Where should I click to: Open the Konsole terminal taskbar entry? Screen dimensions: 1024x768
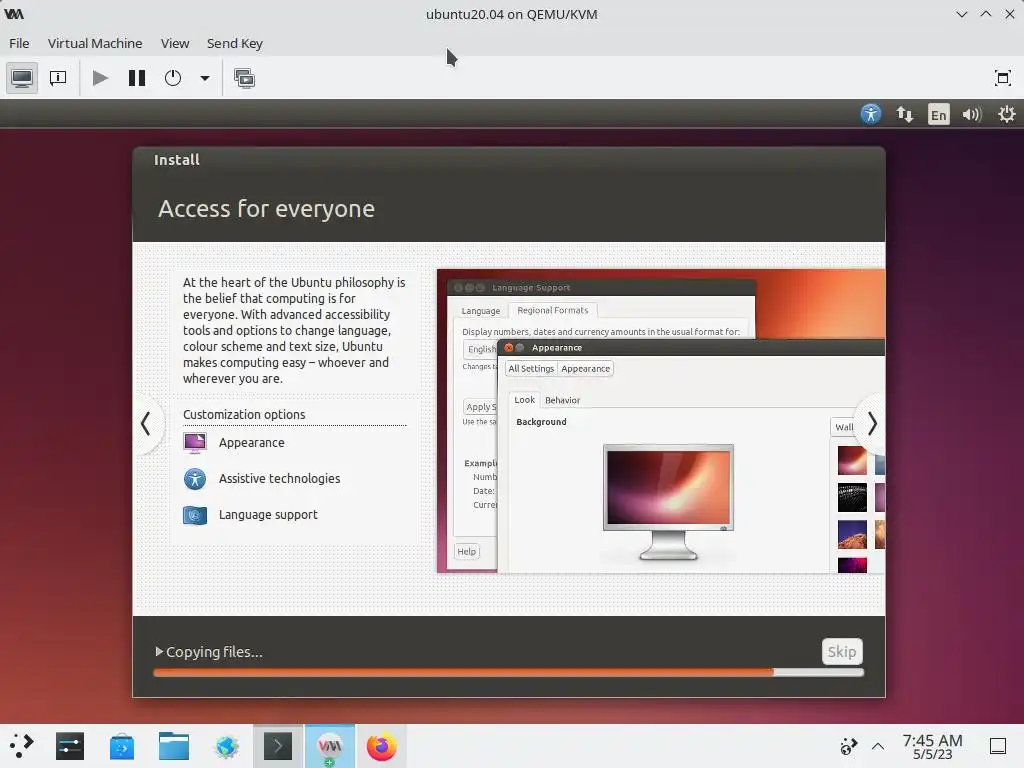click(278, 746)
